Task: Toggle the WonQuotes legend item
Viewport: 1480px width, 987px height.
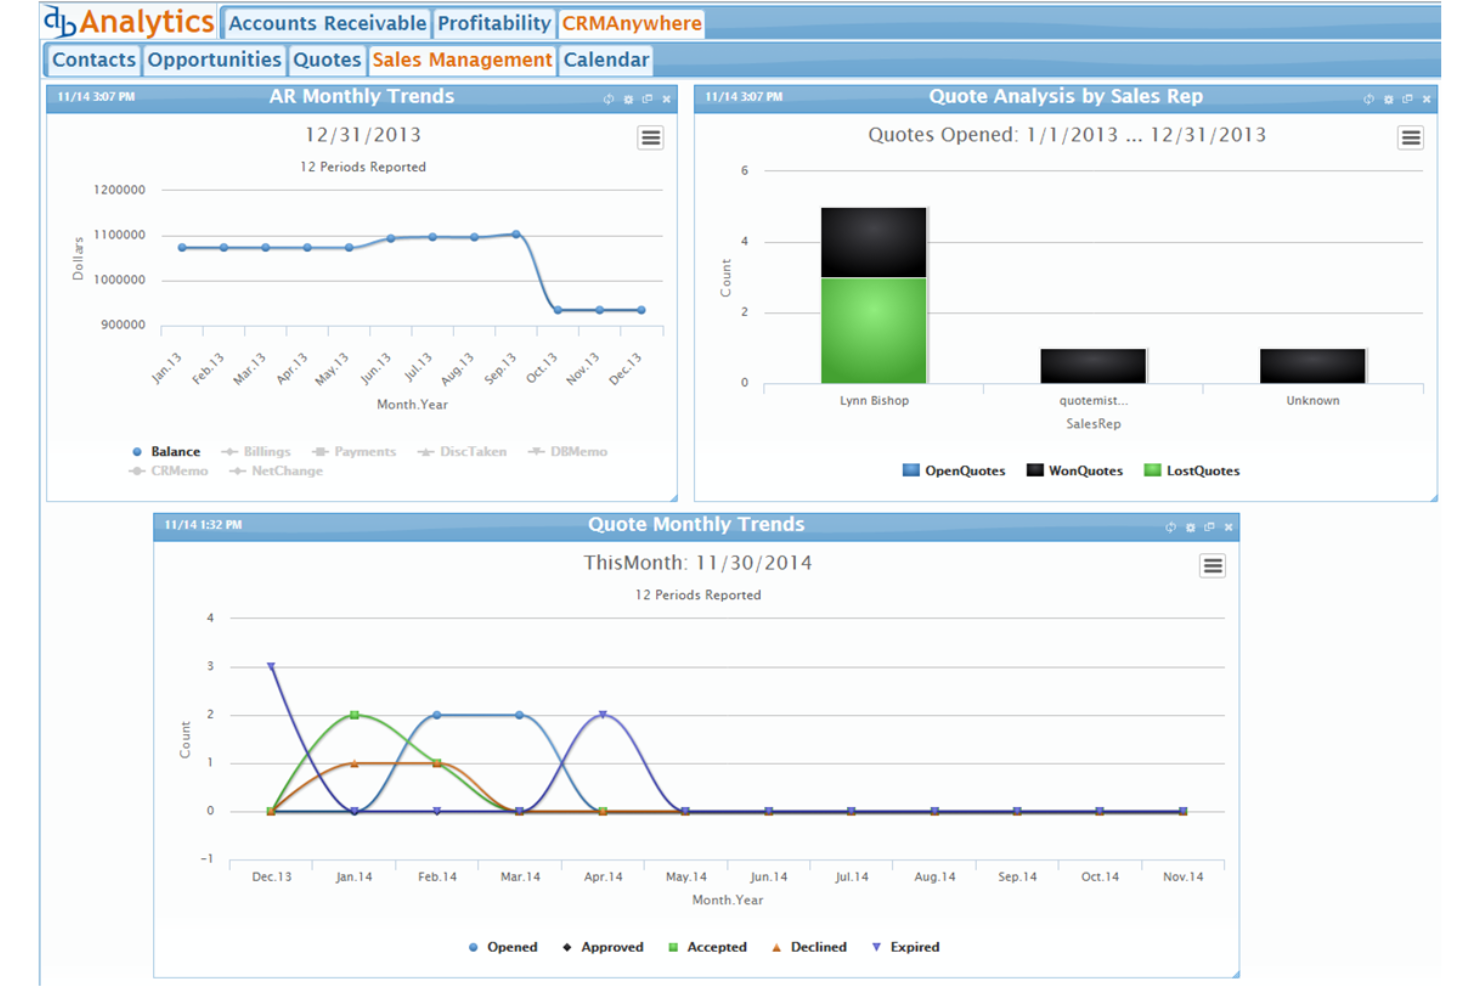Action: [x=1075, y=471]
